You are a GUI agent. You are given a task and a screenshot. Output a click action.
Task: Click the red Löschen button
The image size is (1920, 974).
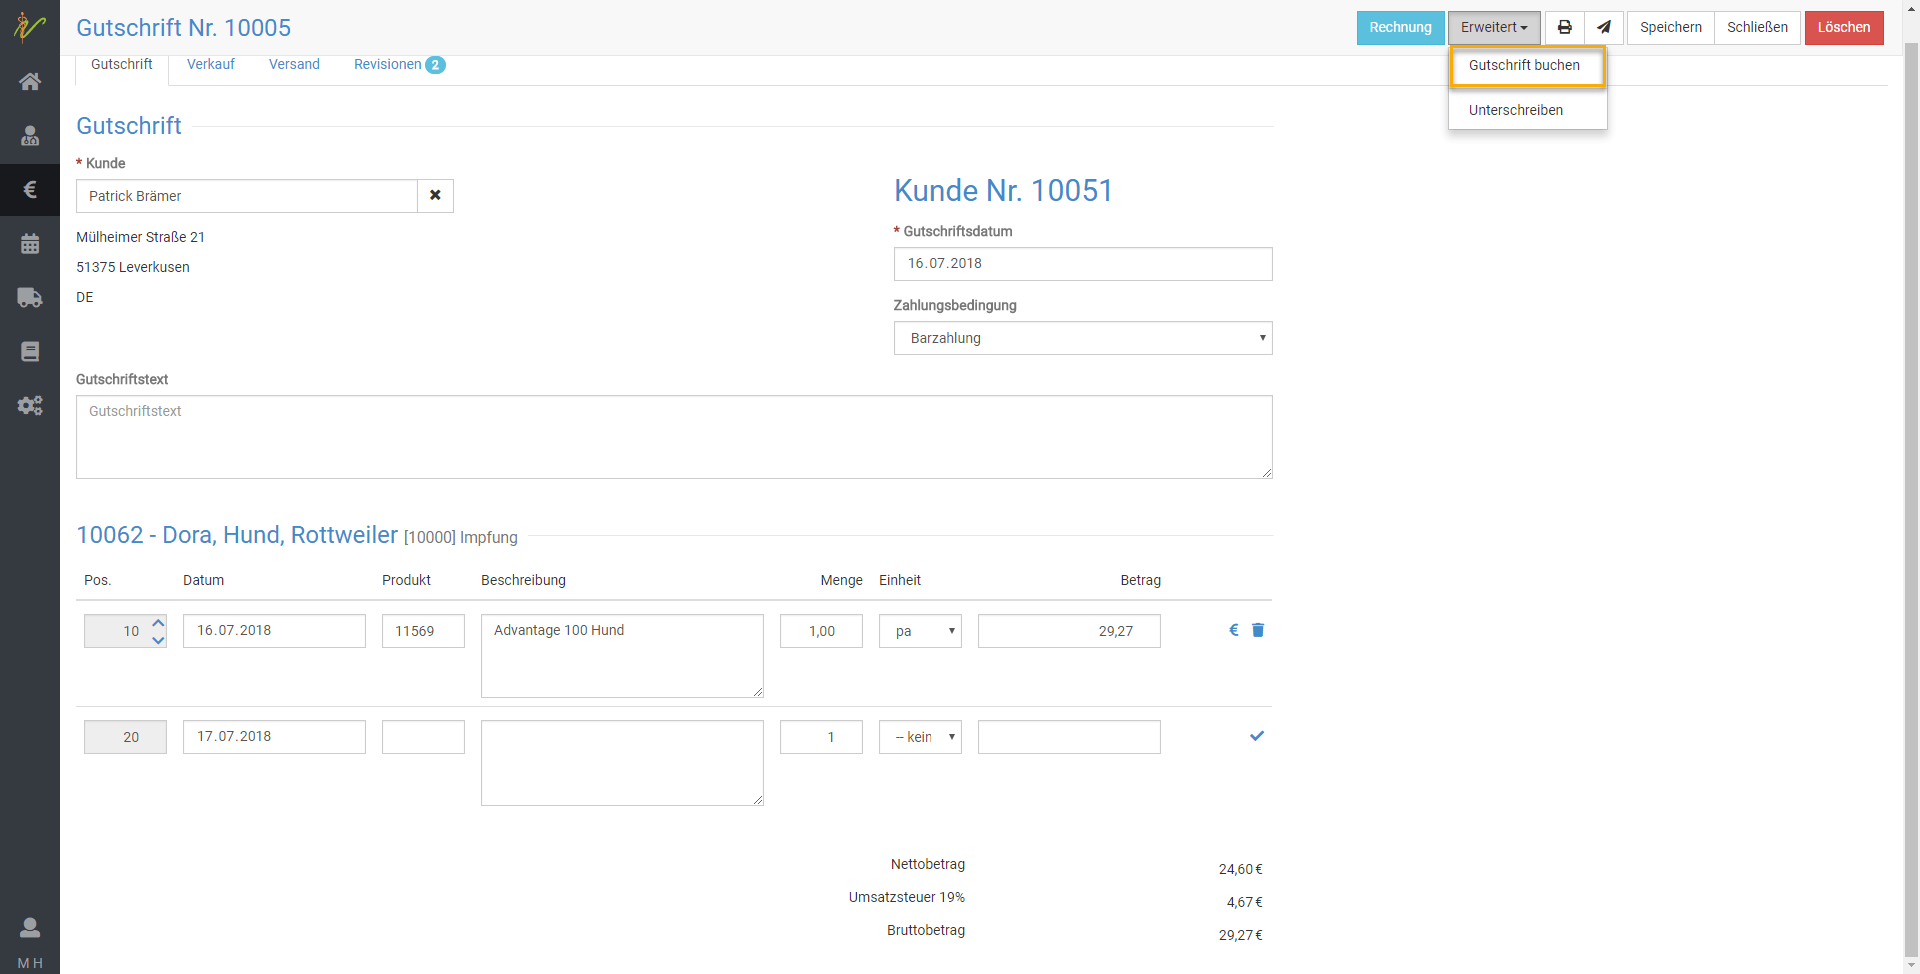pyautogui.click(x=1843, y=28)
